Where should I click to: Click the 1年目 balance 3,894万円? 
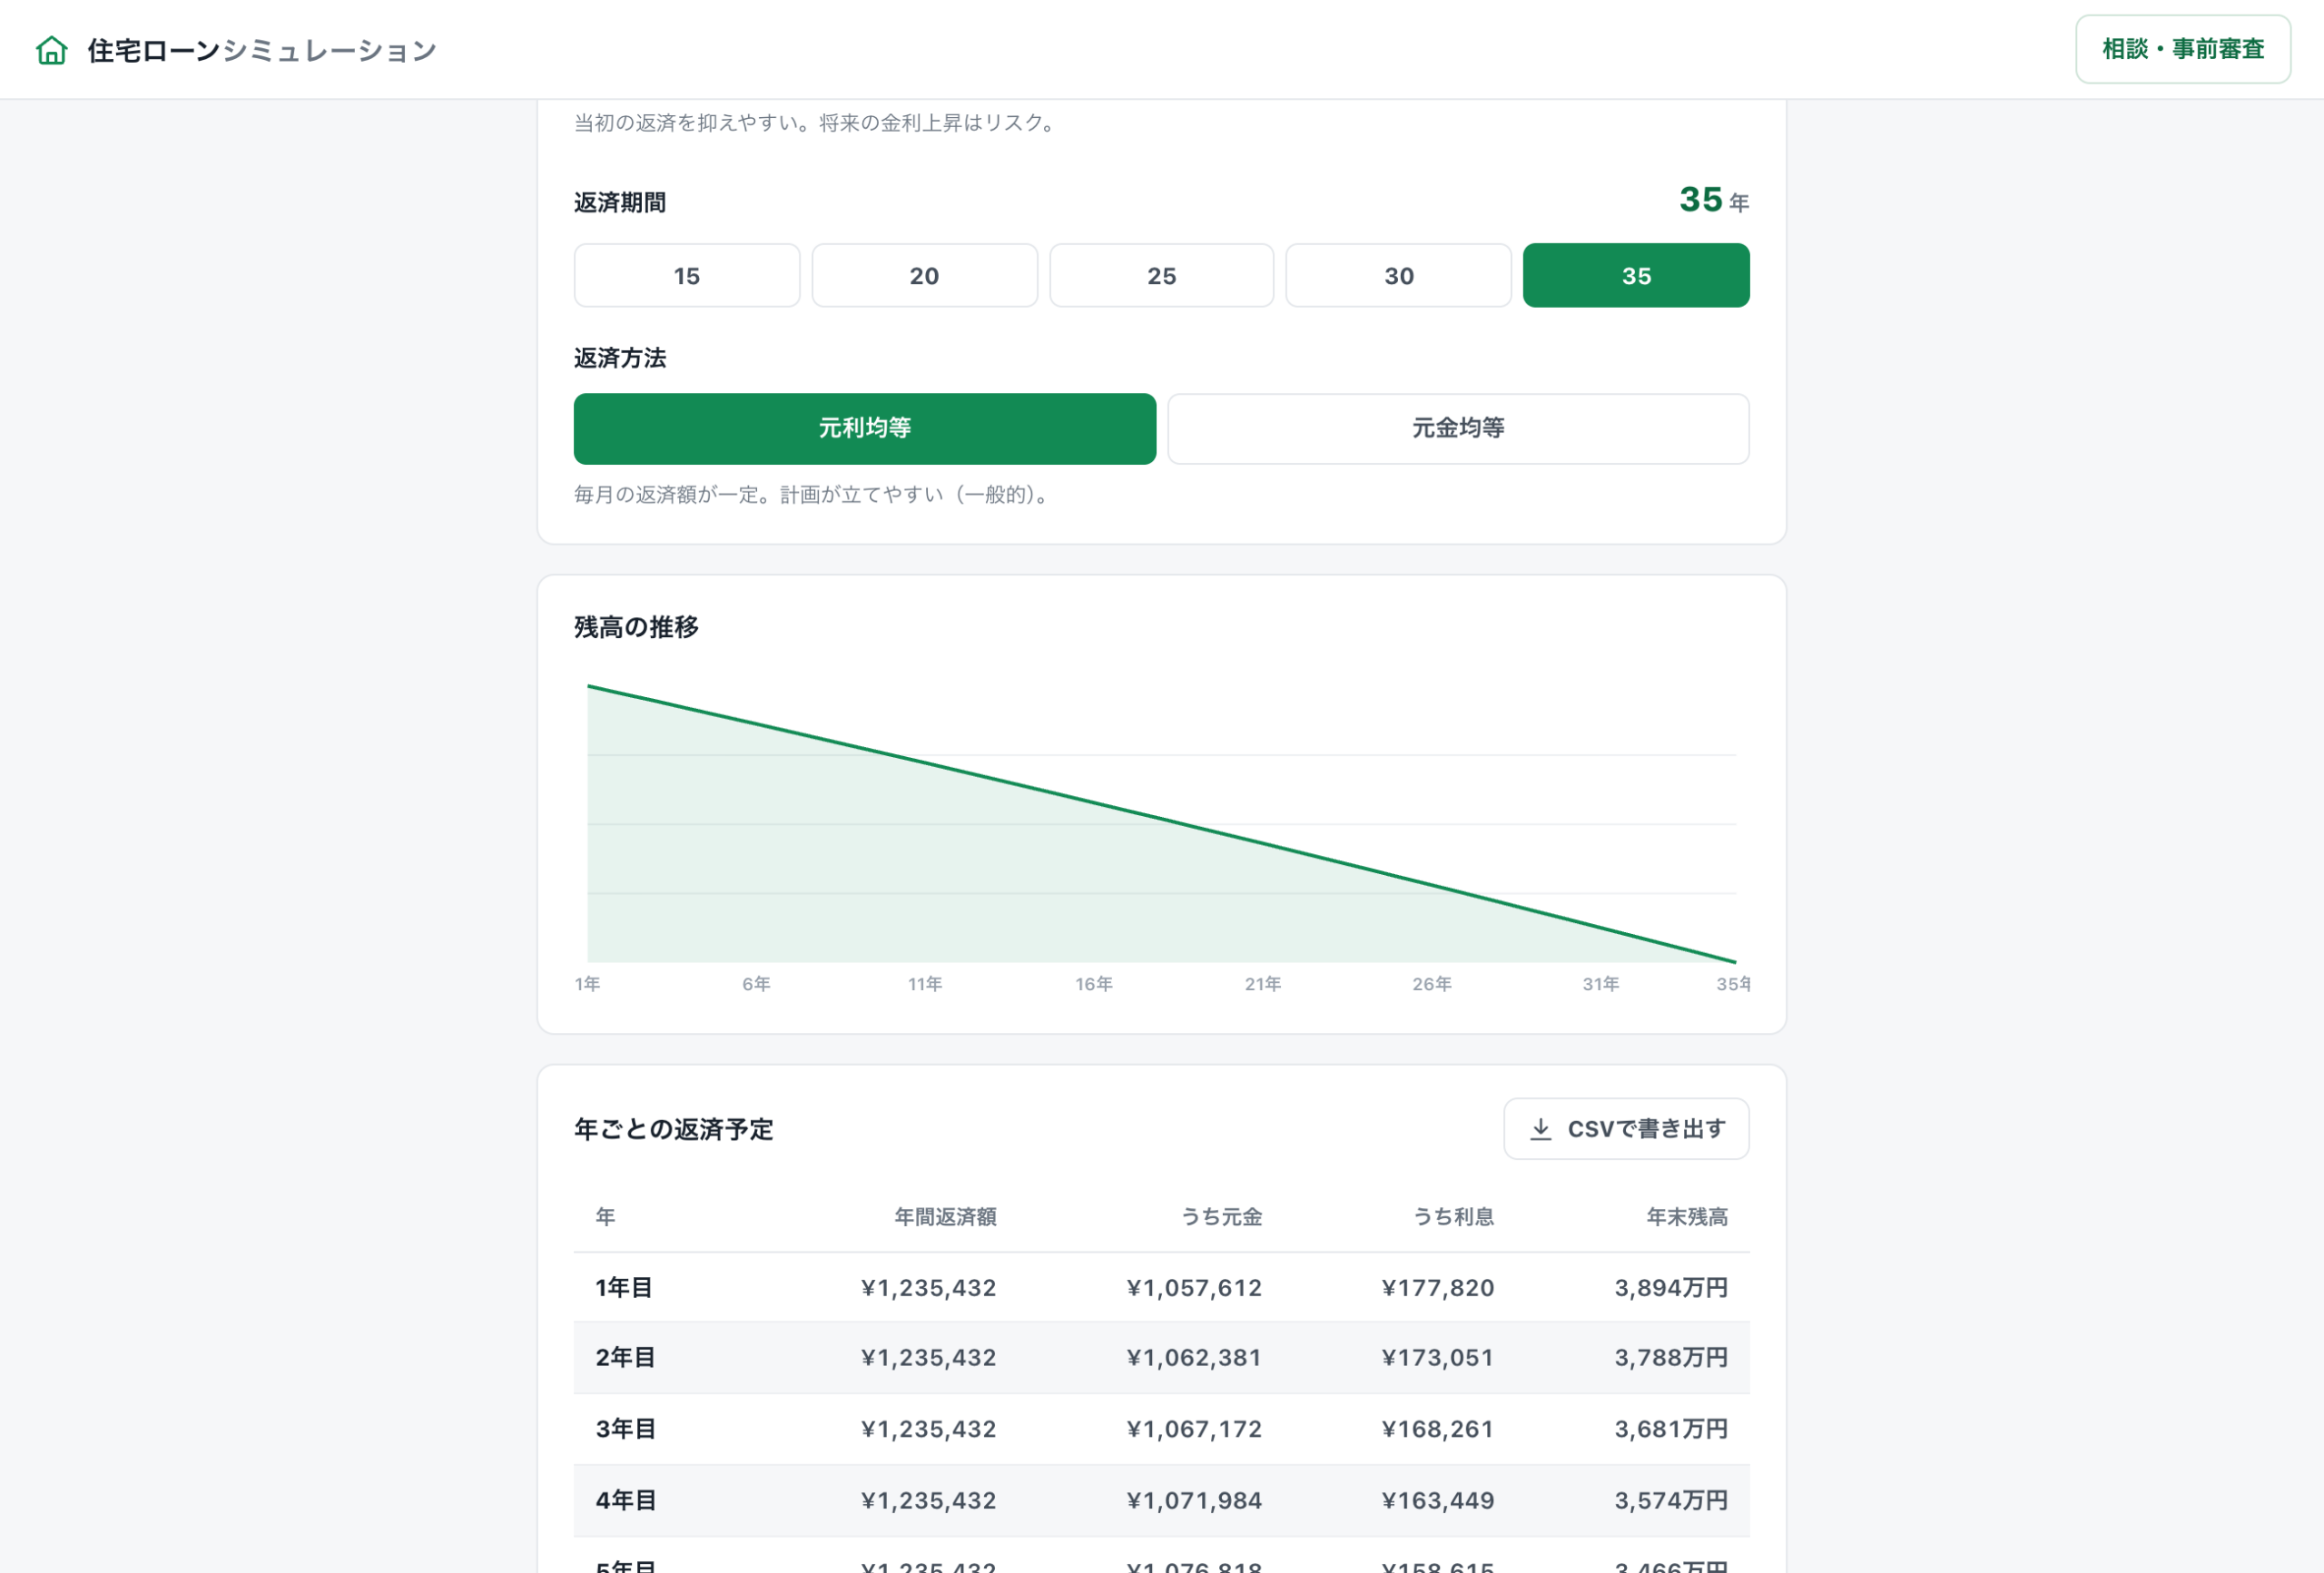1671,1288
